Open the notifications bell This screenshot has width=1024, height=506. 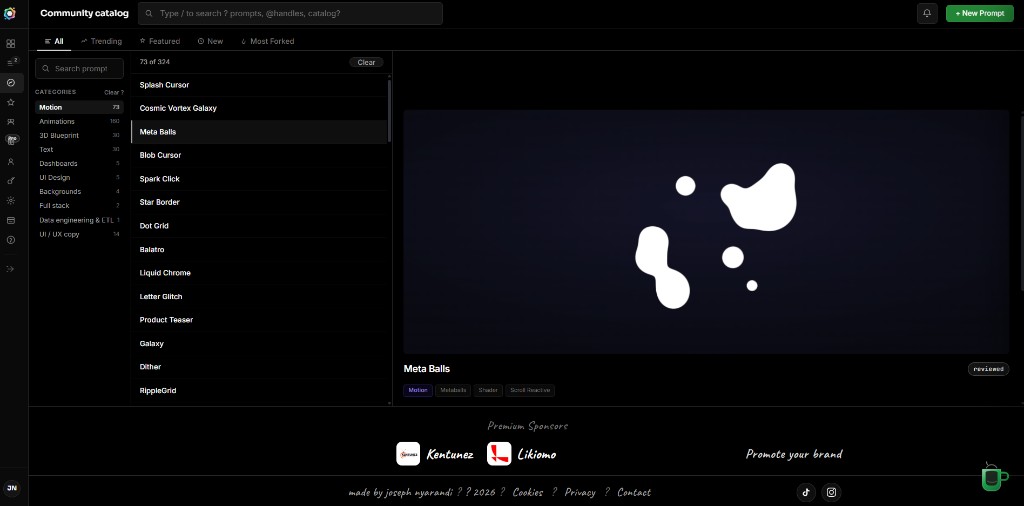point(927,13)
